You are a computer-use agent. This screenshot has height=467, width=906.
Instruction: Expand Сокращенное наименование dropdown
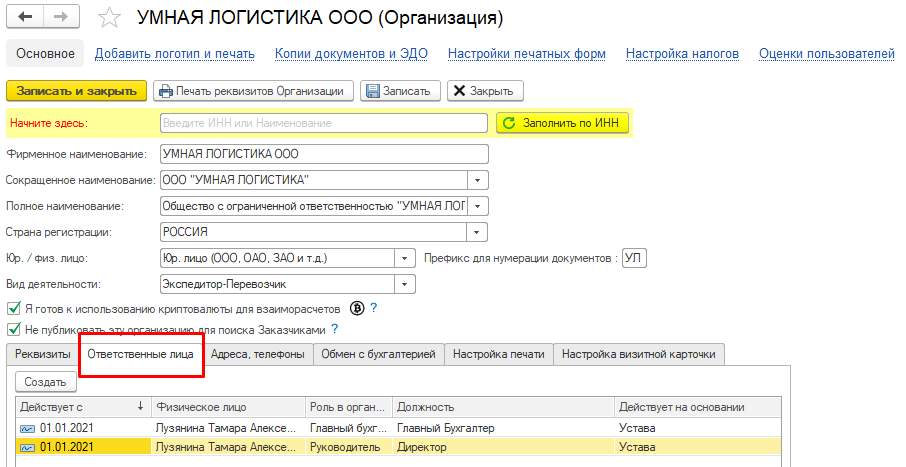pos(477,180)
